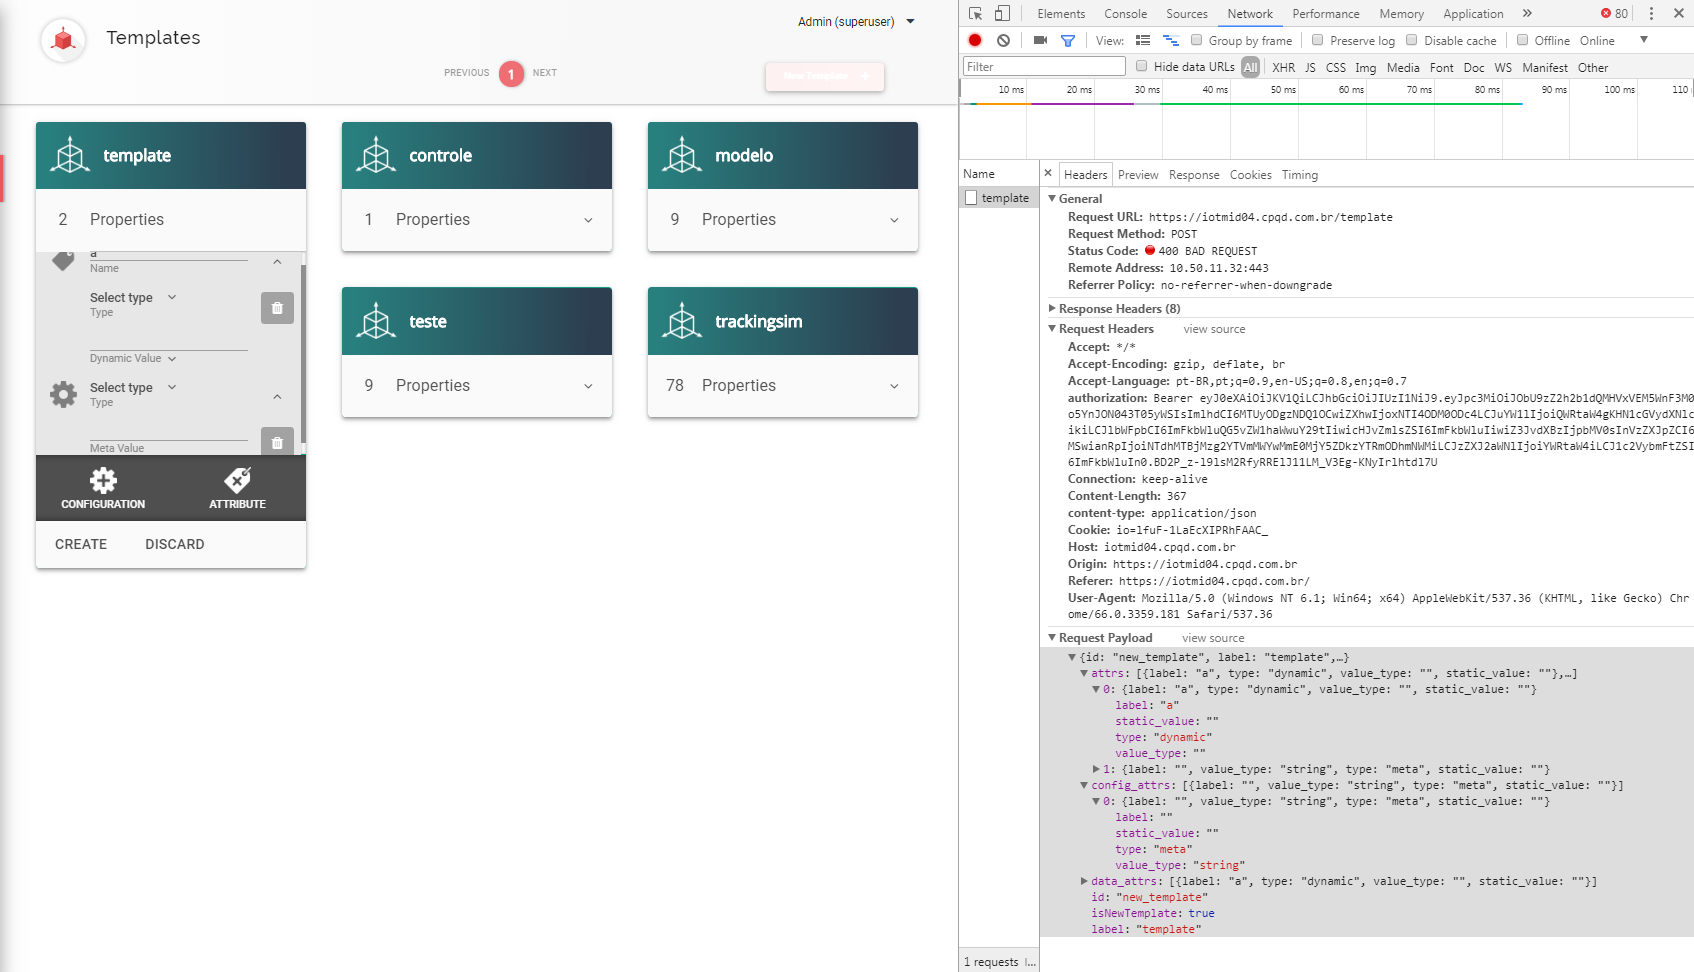Open network throttling Online dropdown
Image resolution: width=1694 pixels, height=972 pixels.
pos(1613,40)
